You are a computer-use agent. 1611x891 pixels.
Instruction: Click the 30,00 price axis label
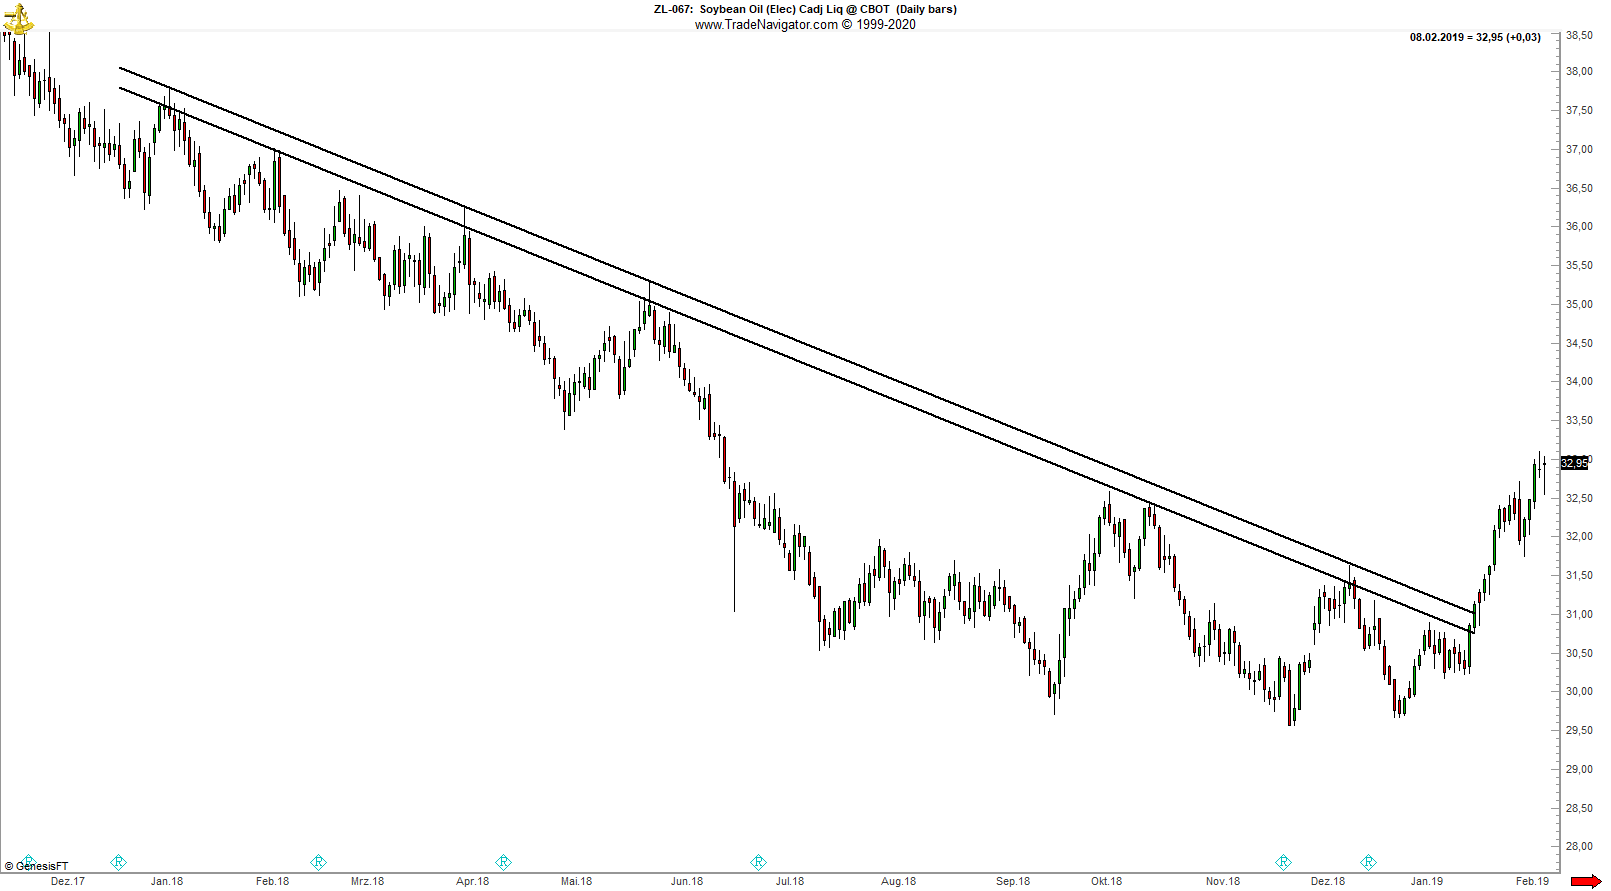click(x=1579, y=691)
